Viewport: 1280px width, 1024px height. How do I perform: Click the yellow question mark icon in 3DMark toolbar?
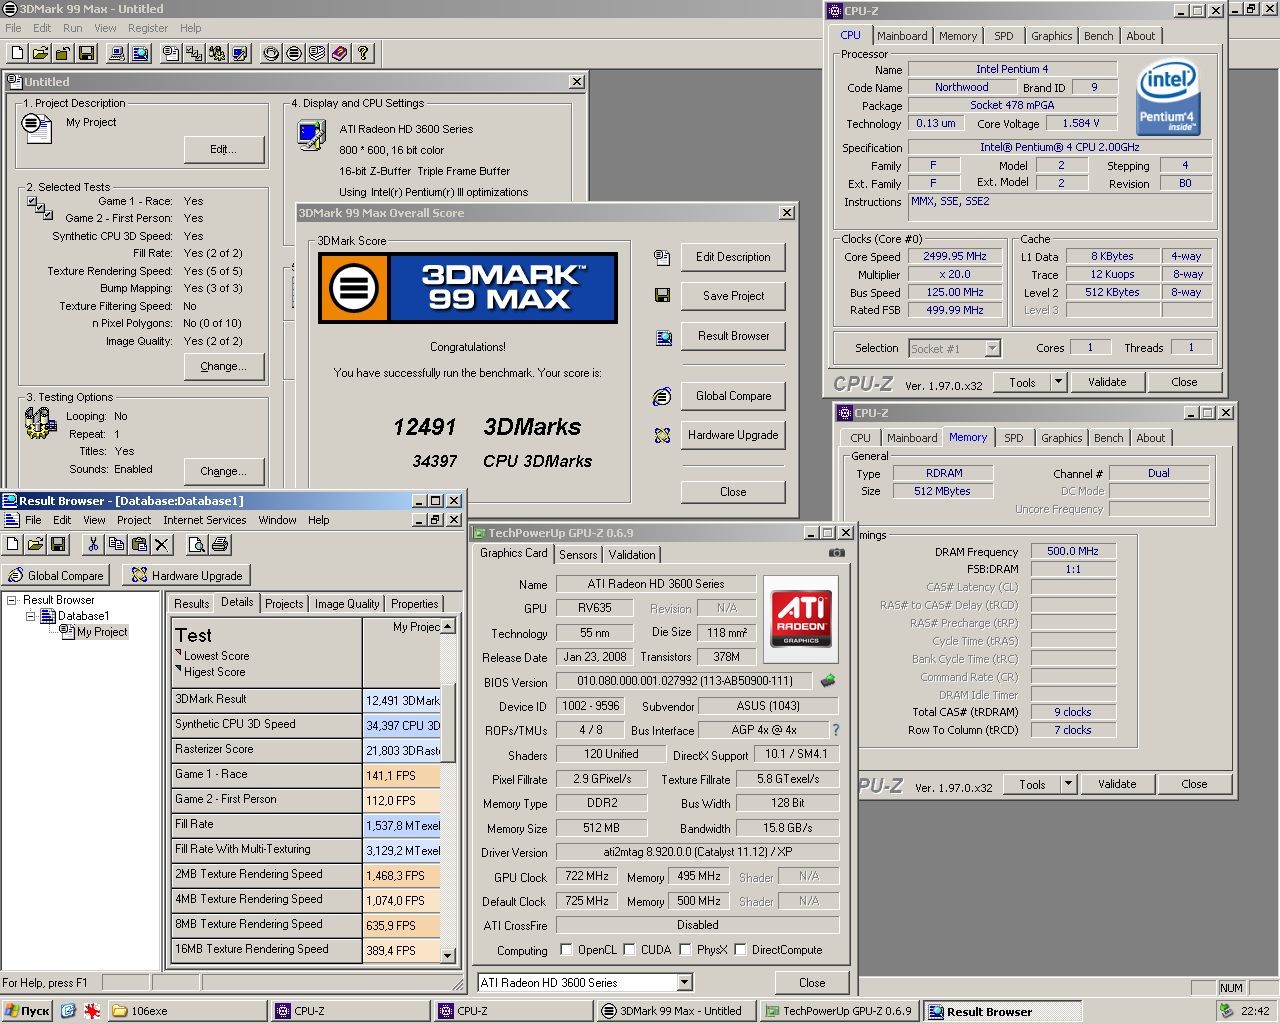363,53
